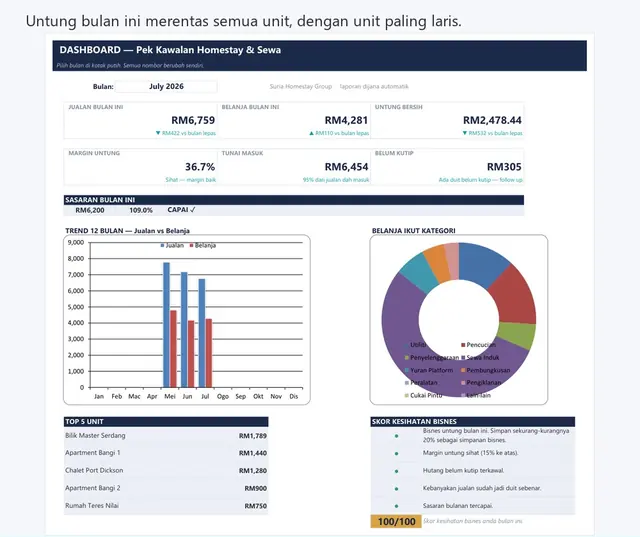Select Bilik Master Serdang row
The image size is (640, 537).
(166, 436)
